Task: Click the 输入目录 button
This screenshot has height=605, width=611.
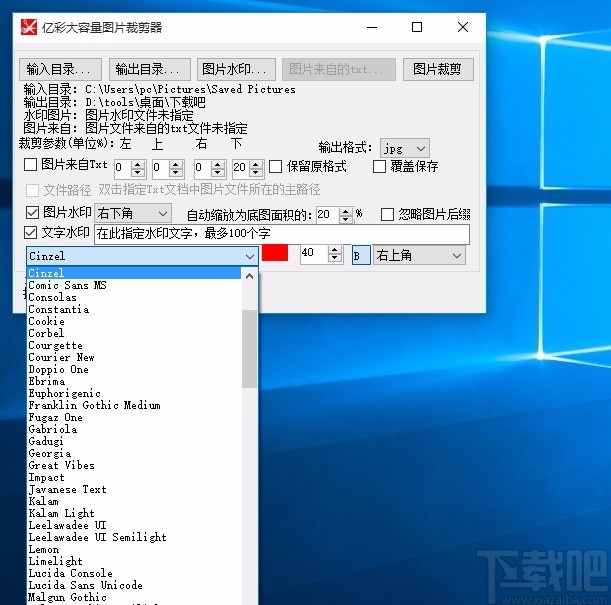Action: click(60, 69)
